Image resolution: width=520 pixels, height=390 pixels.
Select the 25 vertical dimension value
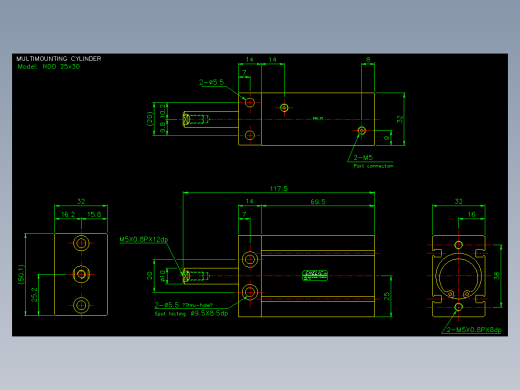coord(387,296)
